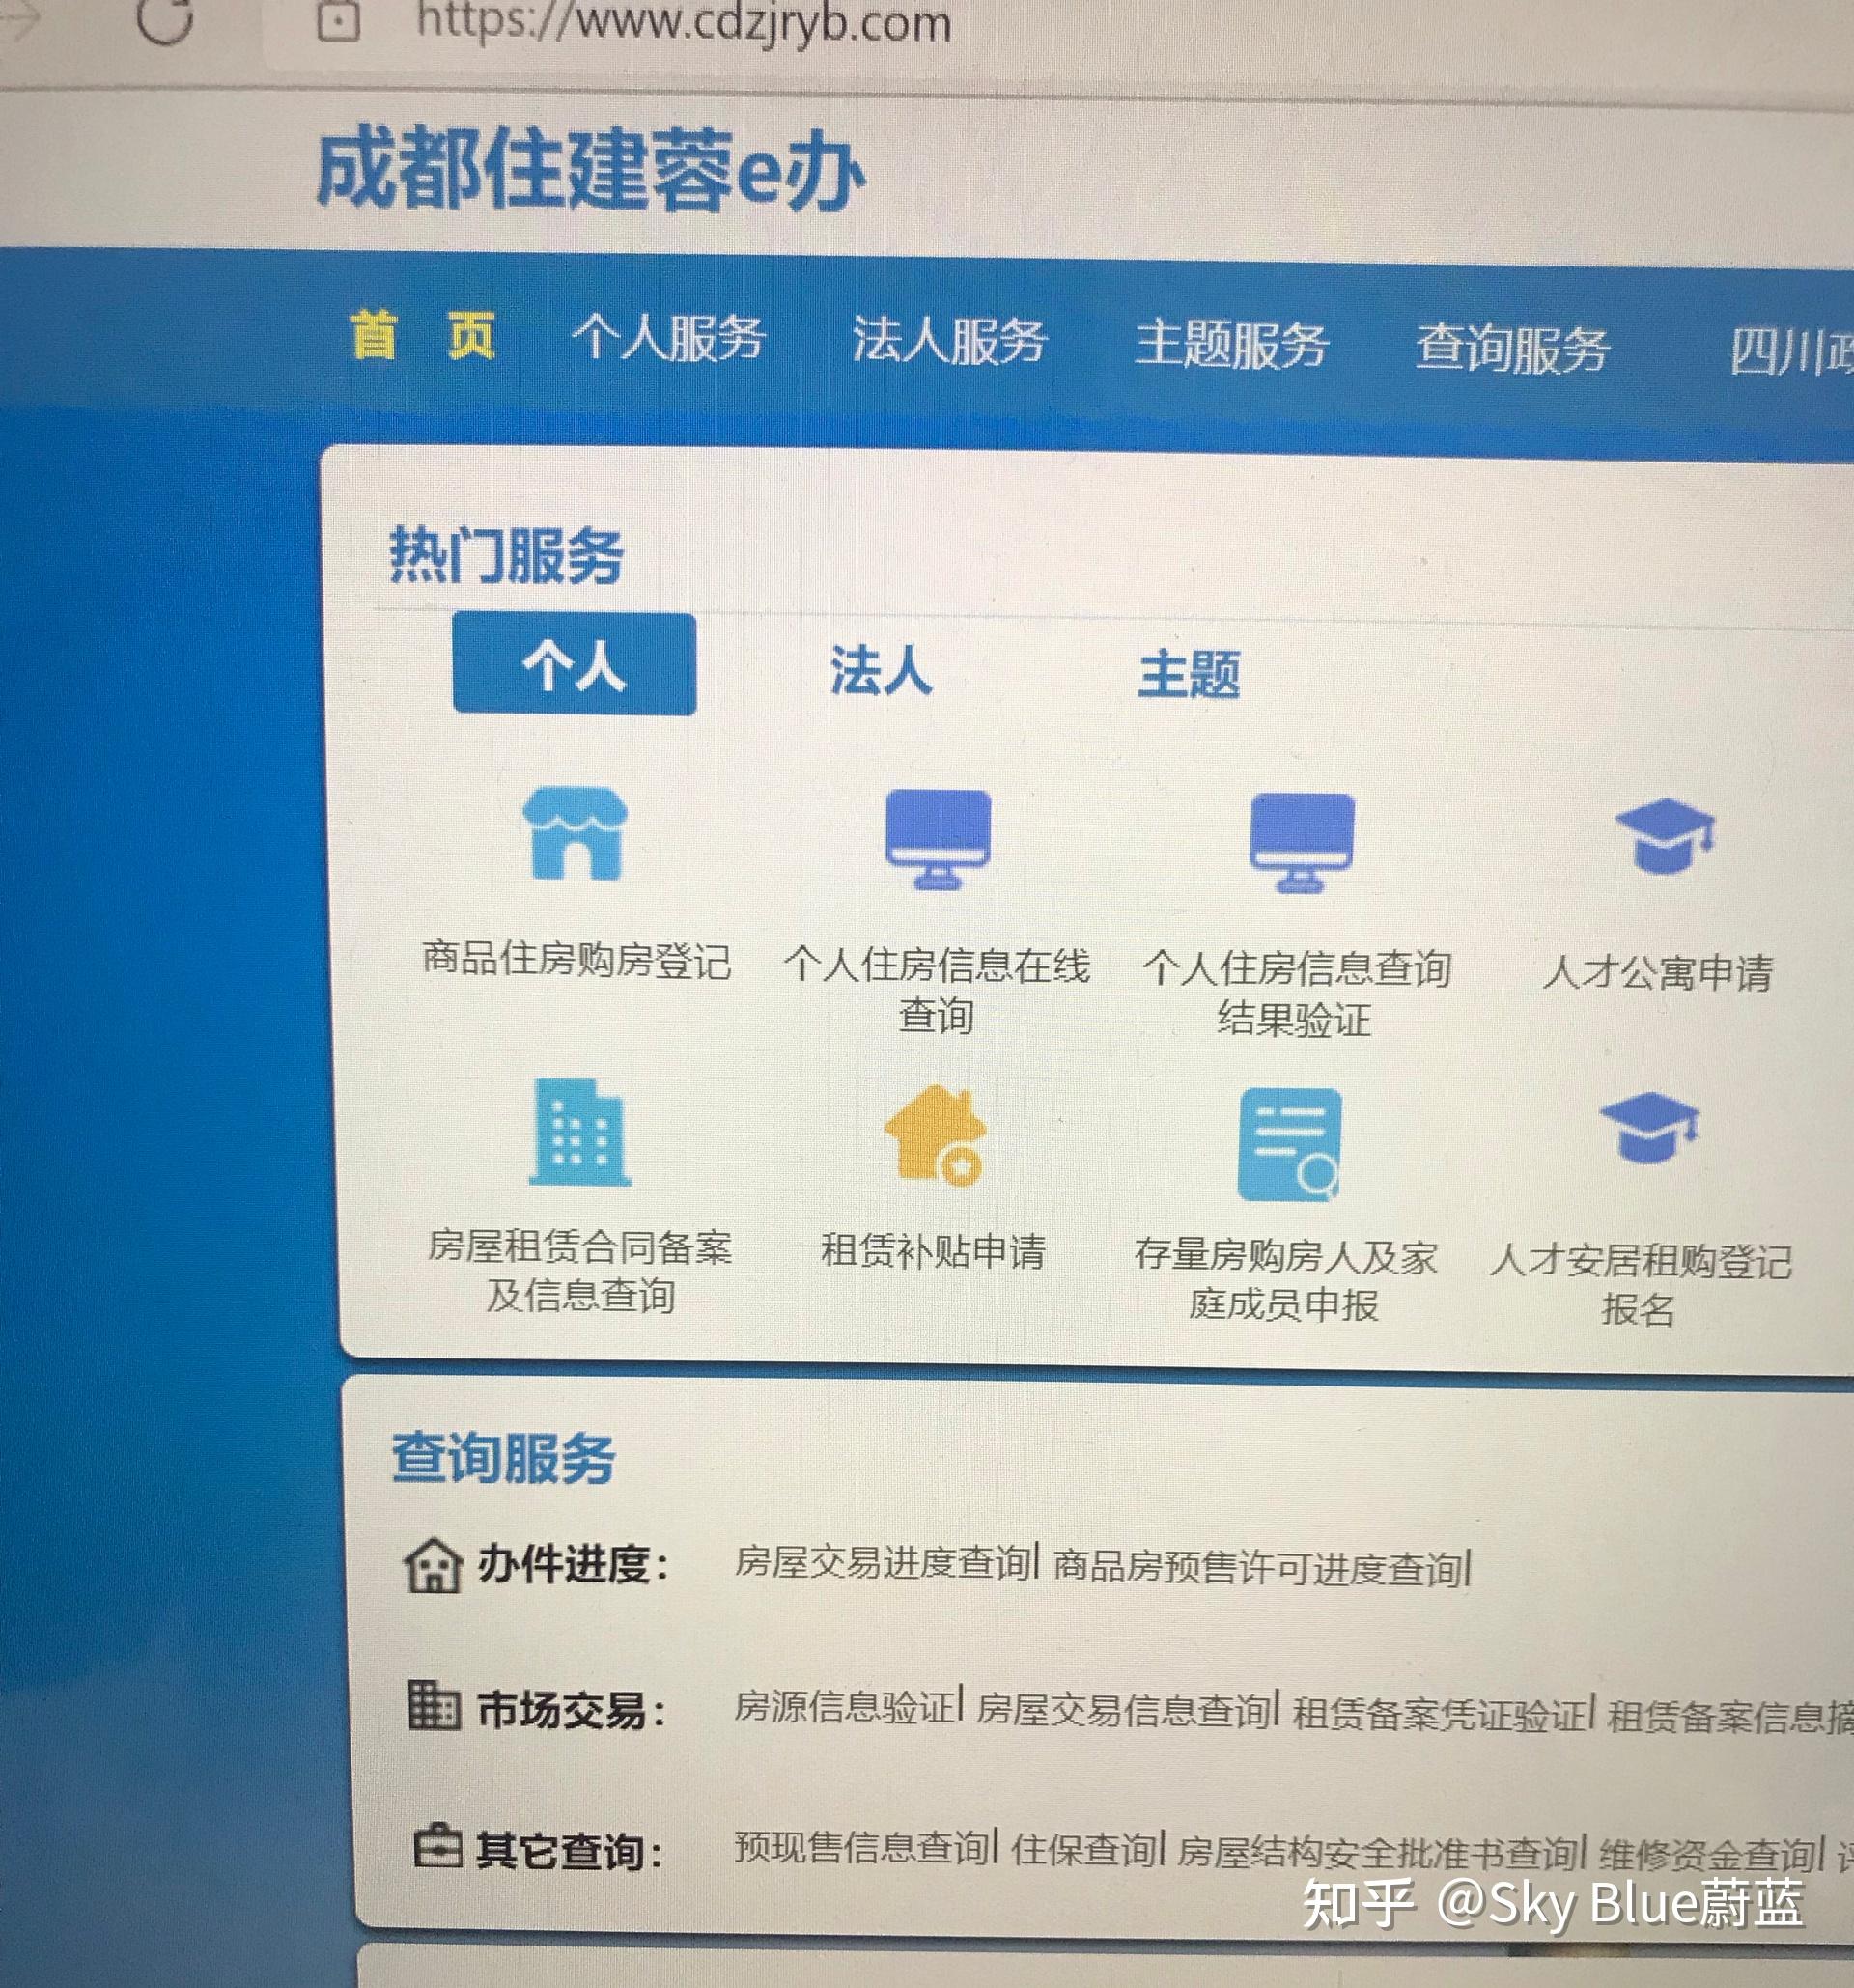Click the site info icon before the URL
The width and height of the screenshot is (1854, 1988).
(338, 20)
